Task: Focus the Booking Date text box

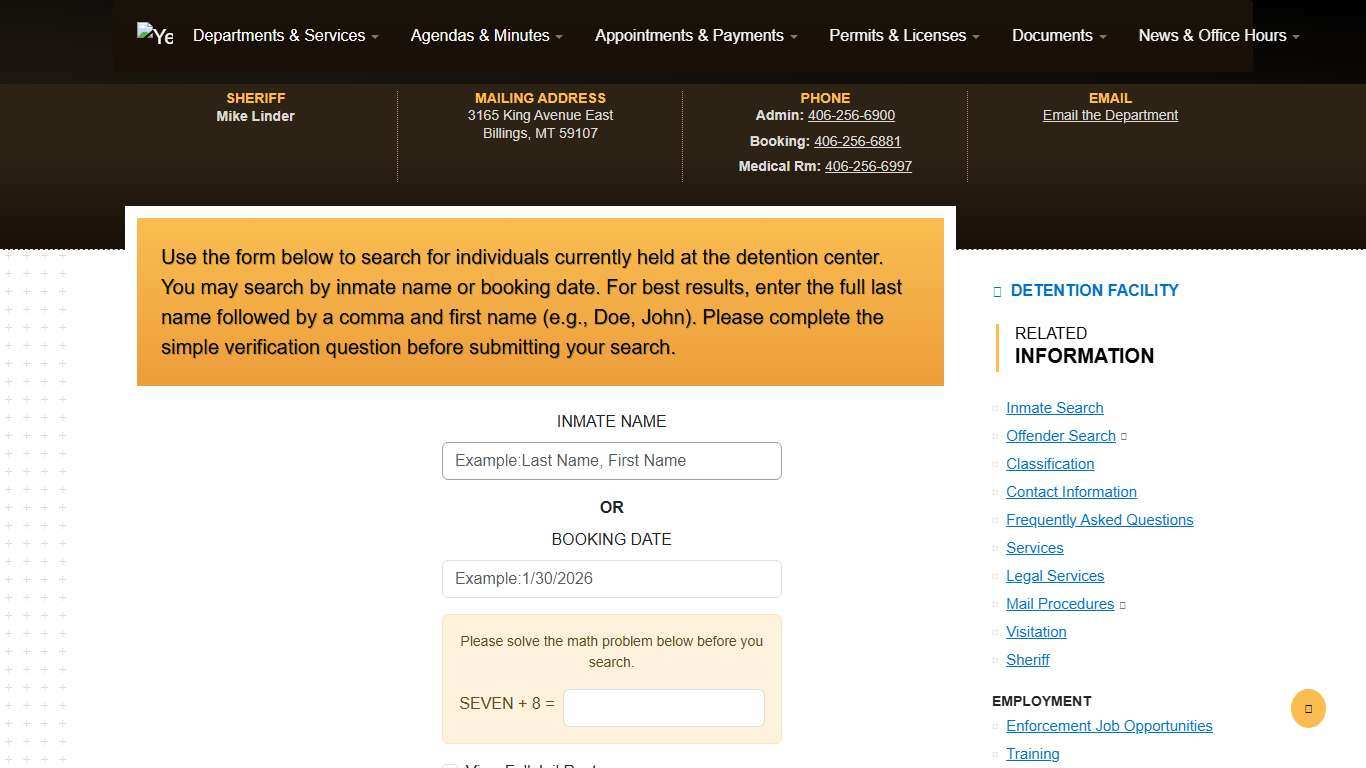Action: (x=611, y=579)
